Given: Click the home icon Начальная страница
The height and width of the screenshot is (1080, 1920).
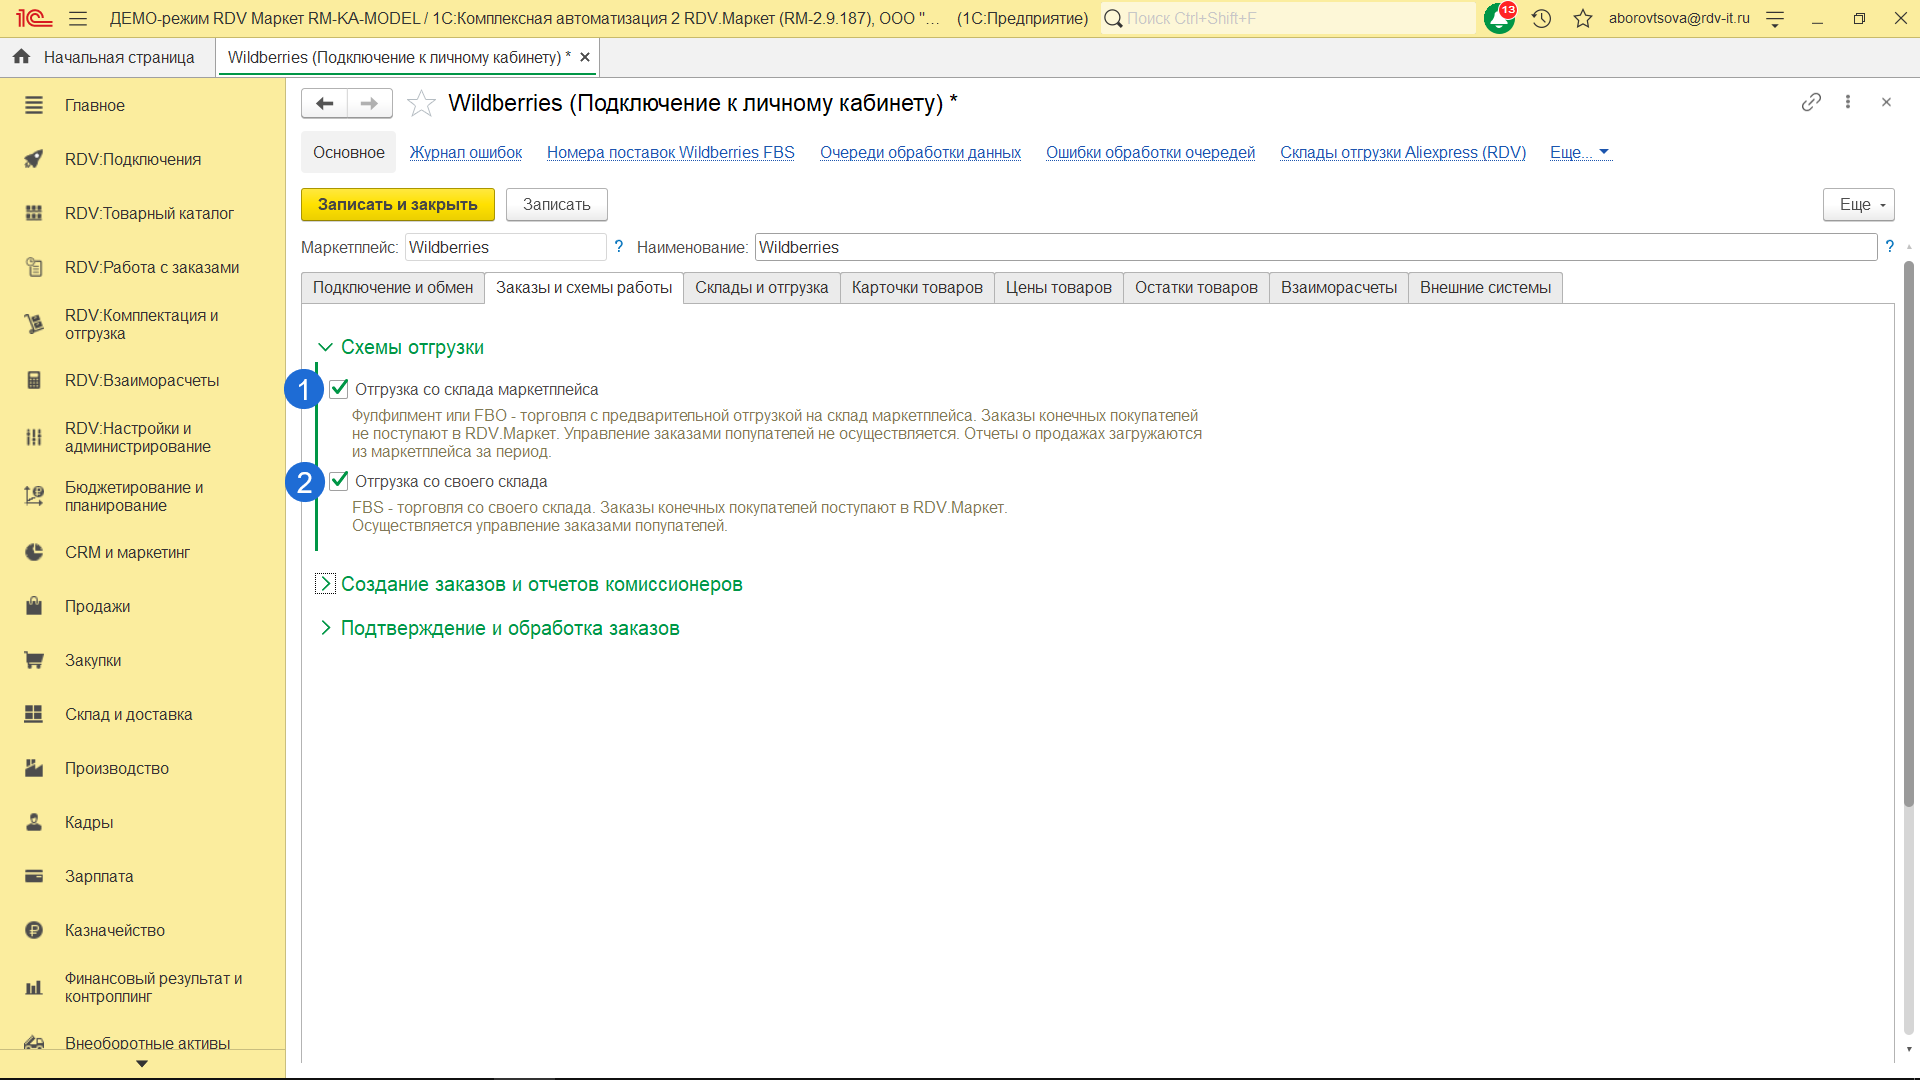Looking at the screenshot, I should [22, 57].
